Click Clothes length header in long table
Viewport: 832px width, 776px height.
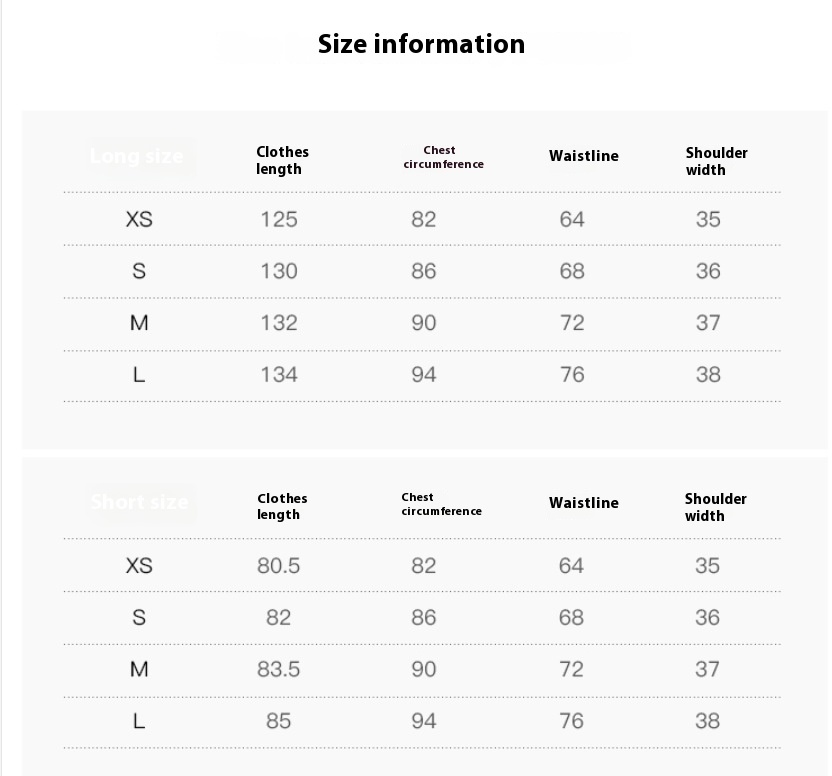point(282,160)
